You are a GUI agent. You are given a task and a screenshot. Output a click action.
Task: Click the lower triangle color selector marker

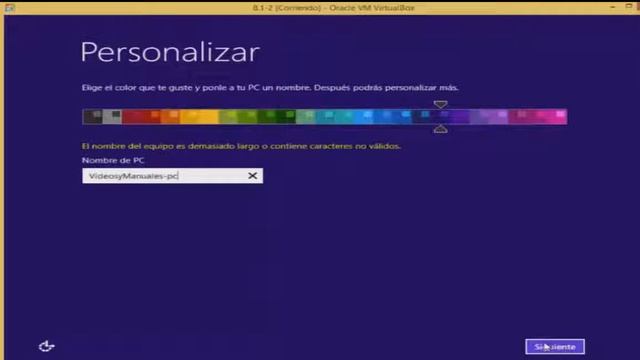[x=440, y=129]
